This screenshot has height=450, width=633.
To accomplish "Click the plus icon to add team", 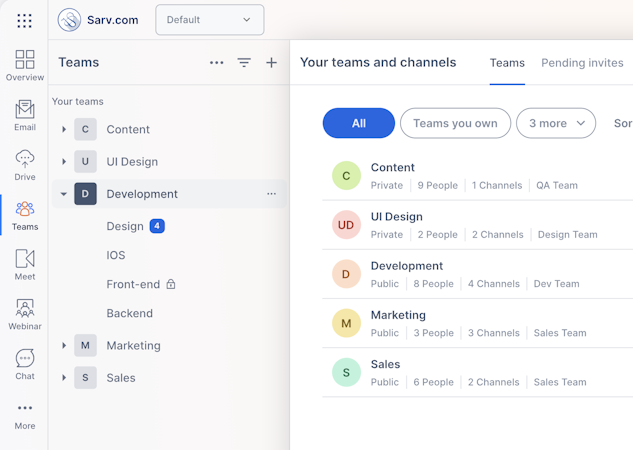I will (x=271, y=62).
